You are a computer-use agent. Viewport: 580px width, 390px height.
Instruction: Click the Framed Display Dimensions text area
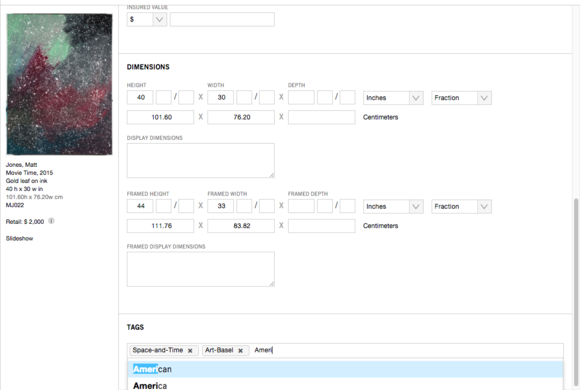point(200,269)
